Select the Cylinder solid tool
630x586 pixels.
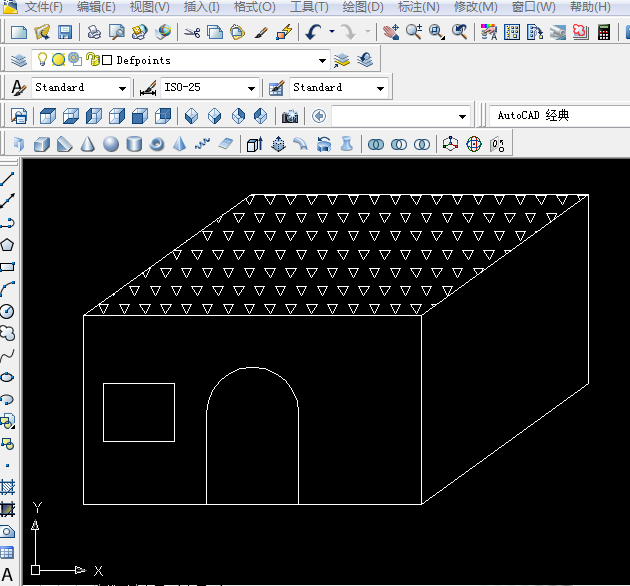[x=134, y=144]
